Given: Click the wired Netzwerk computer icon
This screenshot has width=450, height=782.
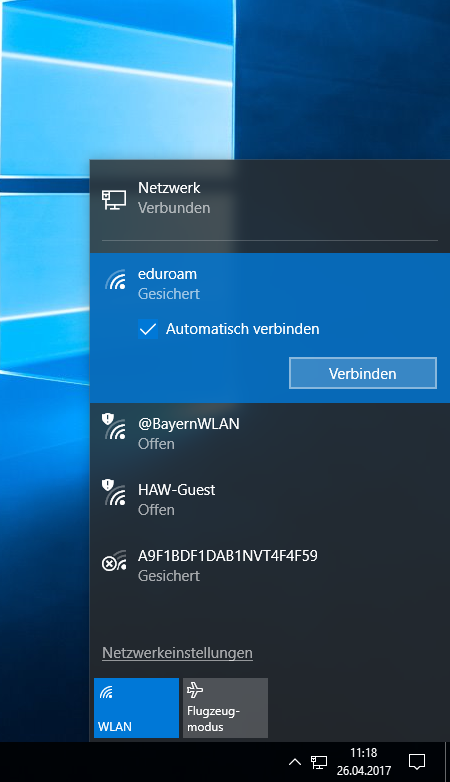Looking at the screenshot, I should [114, 199].
